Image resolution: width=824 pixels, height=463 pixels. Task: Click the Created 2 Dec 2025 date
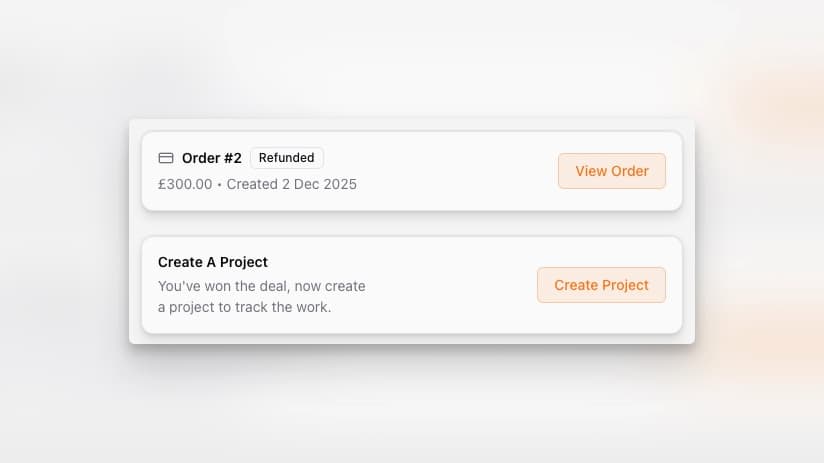(291, 184)
